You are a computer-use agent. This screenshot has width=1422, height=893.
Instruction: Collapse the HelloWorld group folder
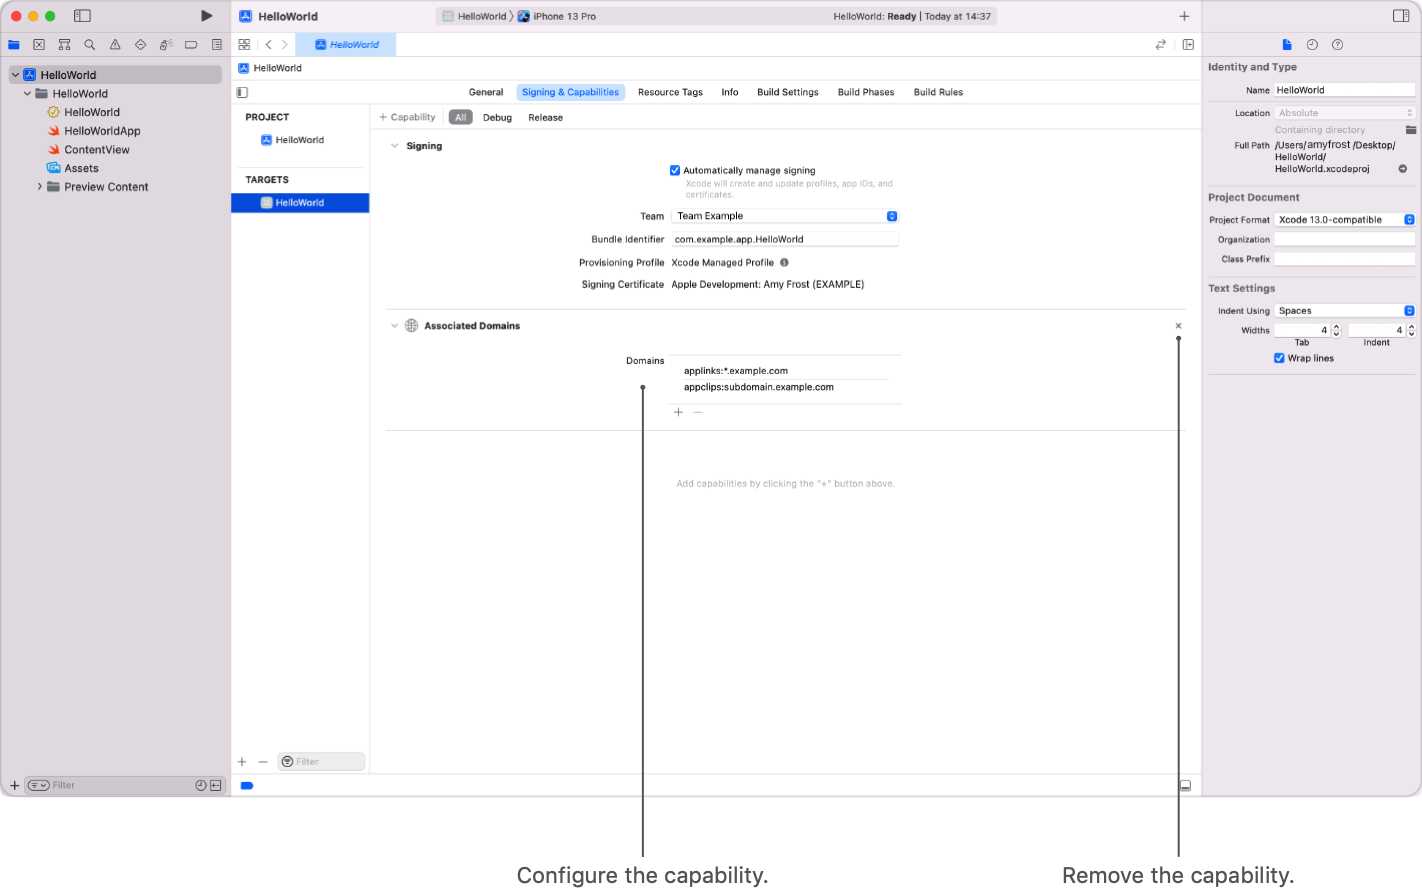(x=27, y=94)
